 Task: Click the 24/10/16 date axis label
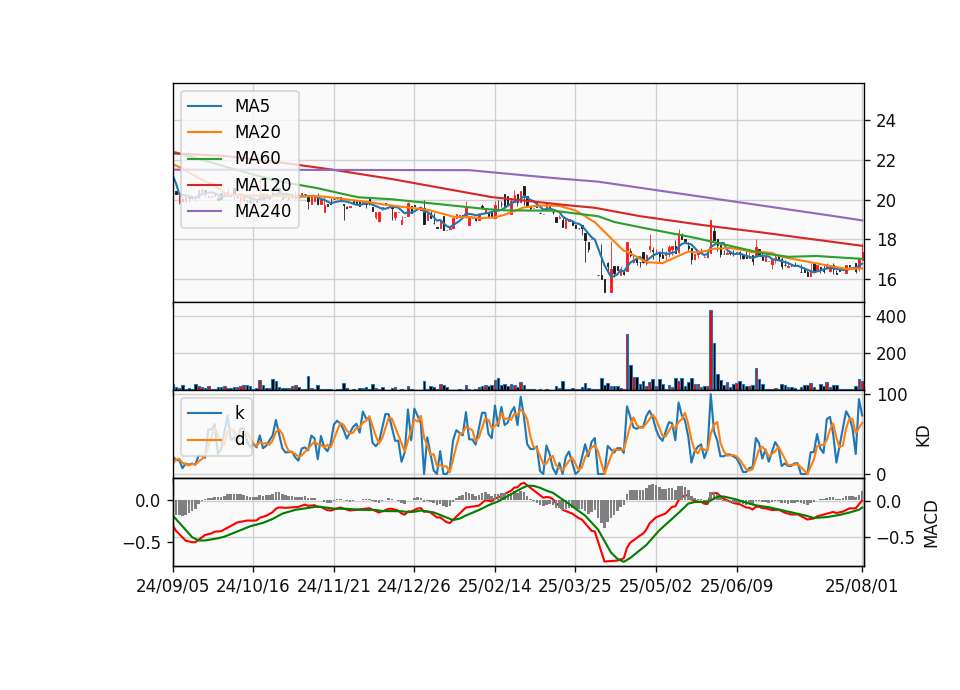tap(253, 586)
